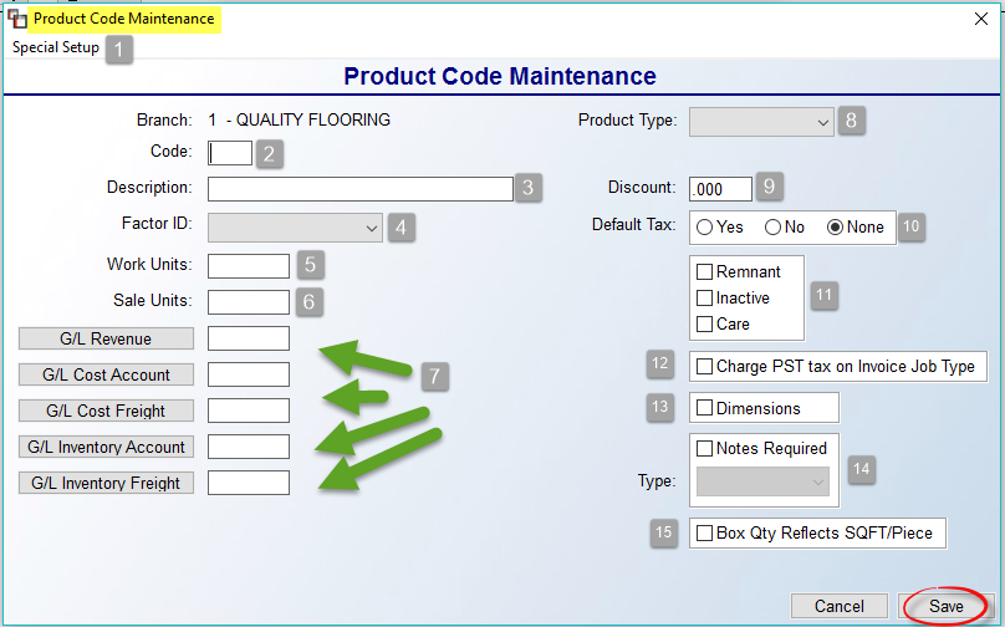The height and width of the screenshot is (627, 1005).
Task: Save the product code
Action: [x=946, y=606]
